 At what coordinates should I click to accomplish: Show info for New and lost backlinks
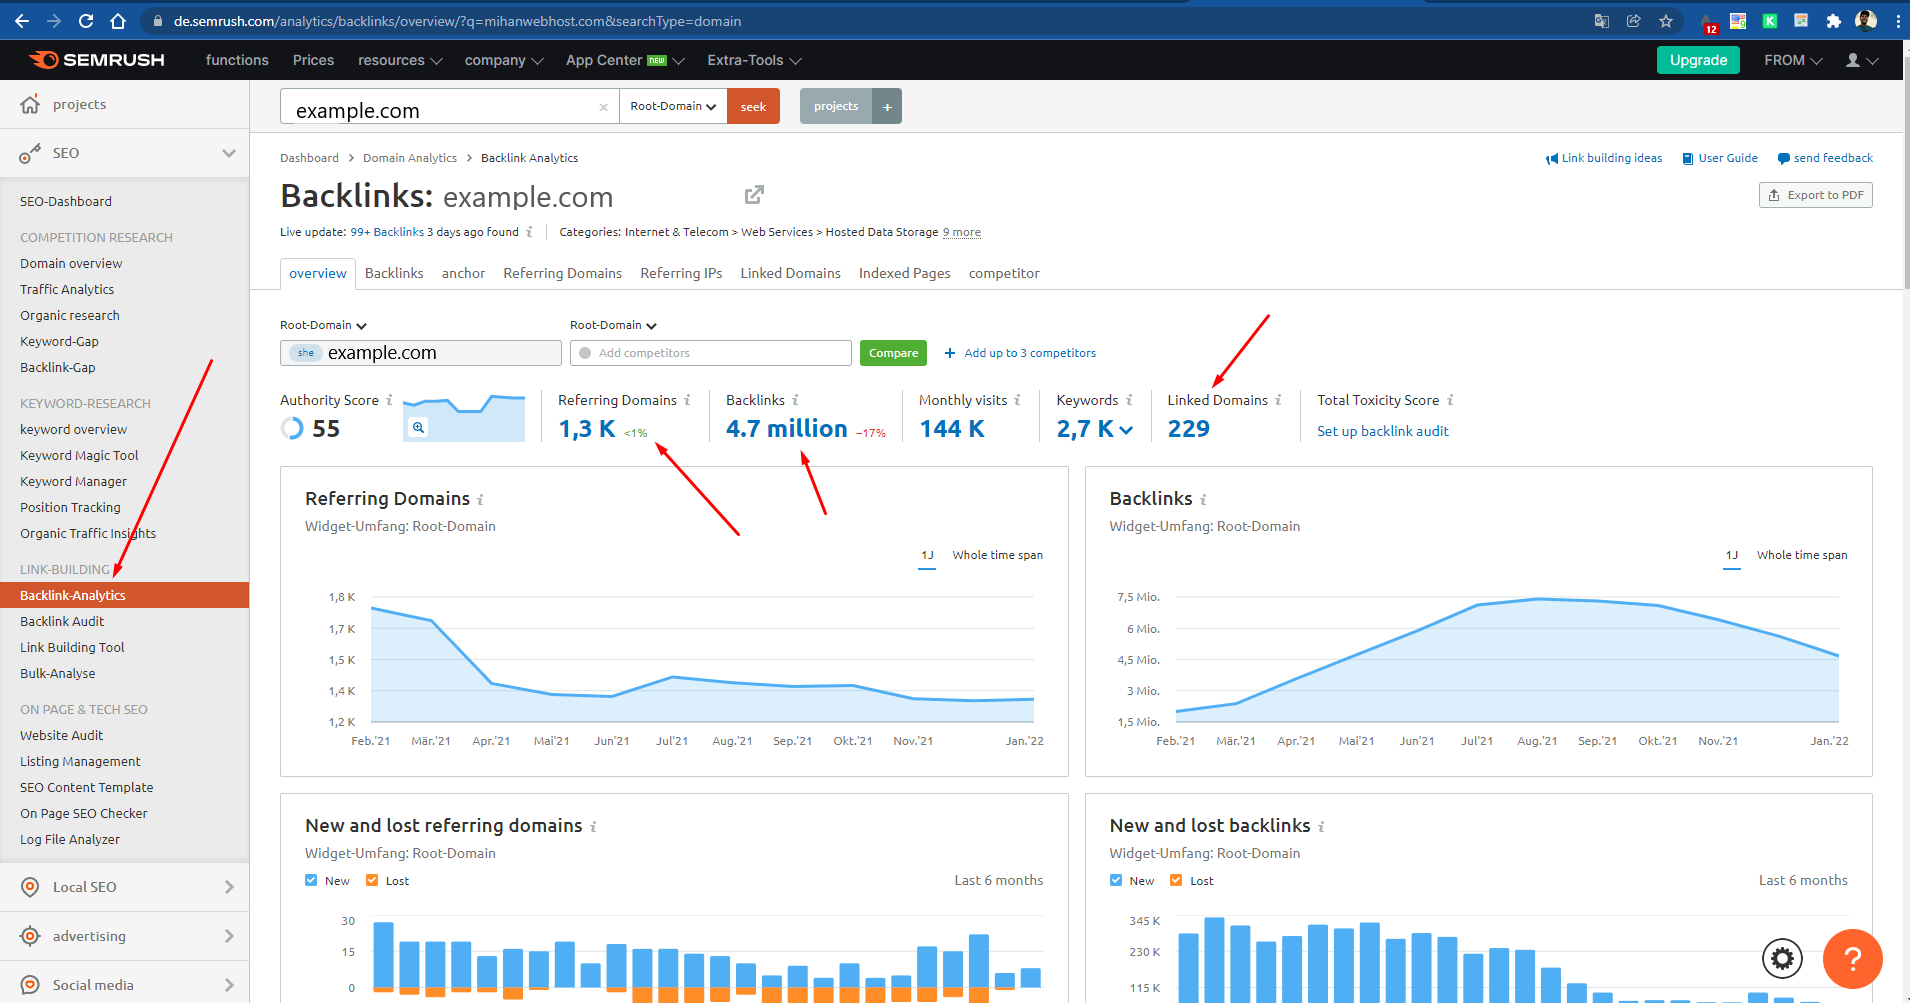point(1321,827)
